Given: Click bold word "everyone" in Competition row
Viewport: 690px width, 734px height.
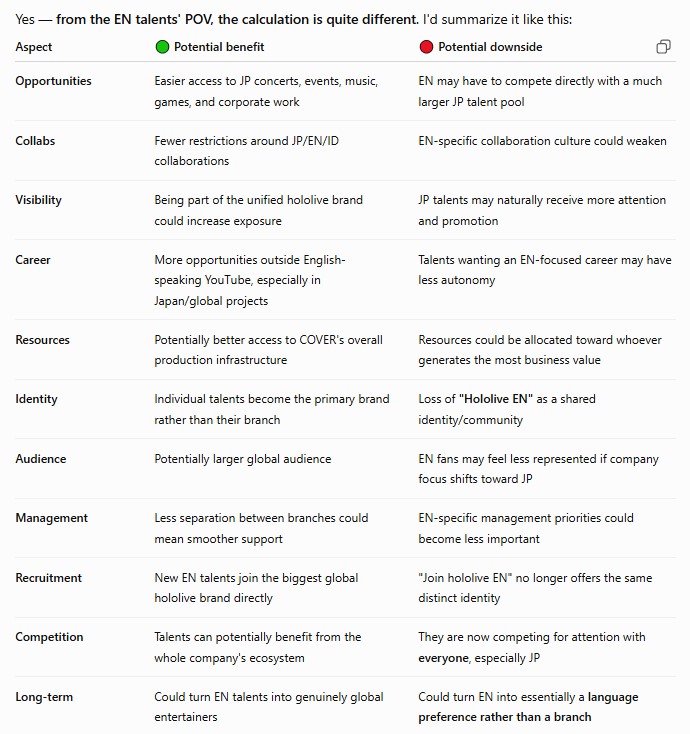Looking at the screenshot, I should click(443, 658).
